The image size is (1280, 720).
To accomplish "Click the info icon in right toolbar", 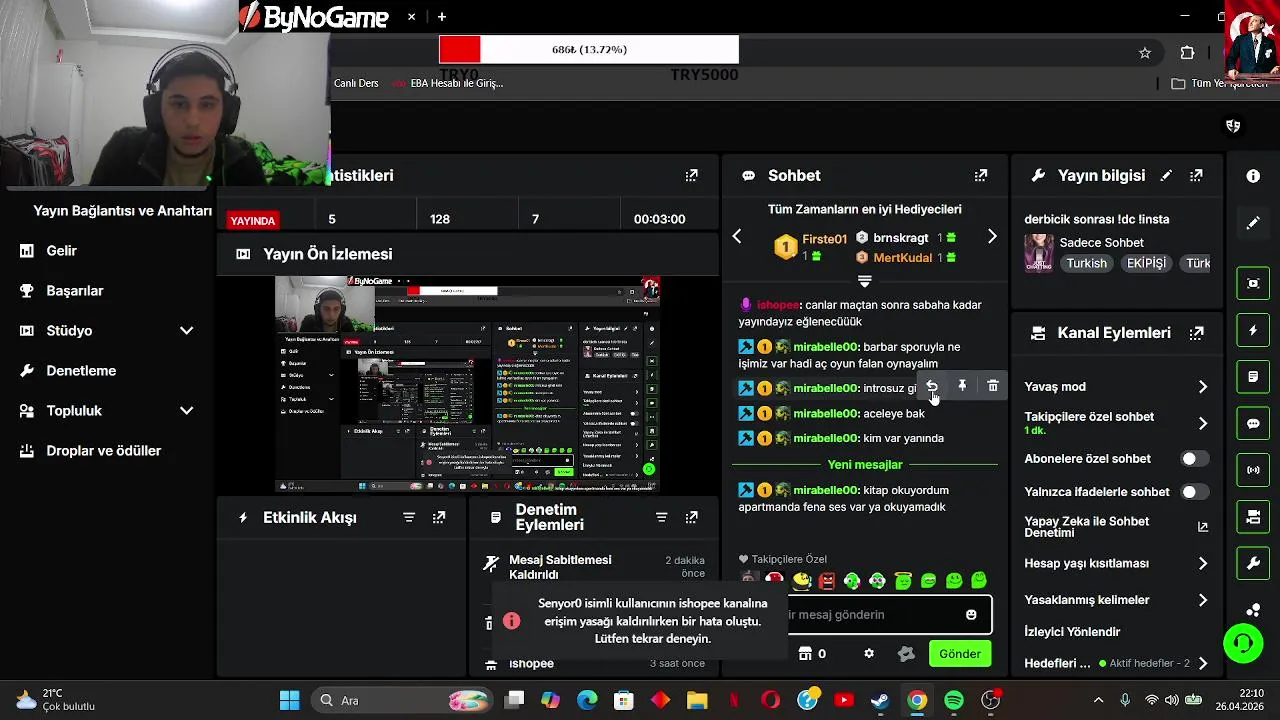I will pos(1253,176).
